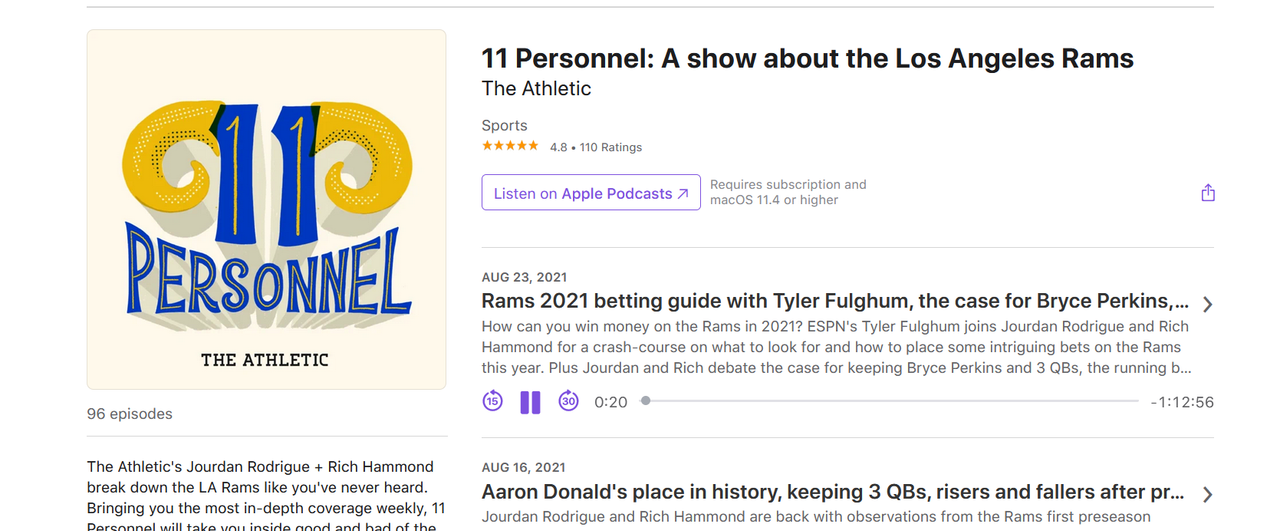Click the remaining time -1:12:56
The image size is (1280, 531).
(1182, 402)
